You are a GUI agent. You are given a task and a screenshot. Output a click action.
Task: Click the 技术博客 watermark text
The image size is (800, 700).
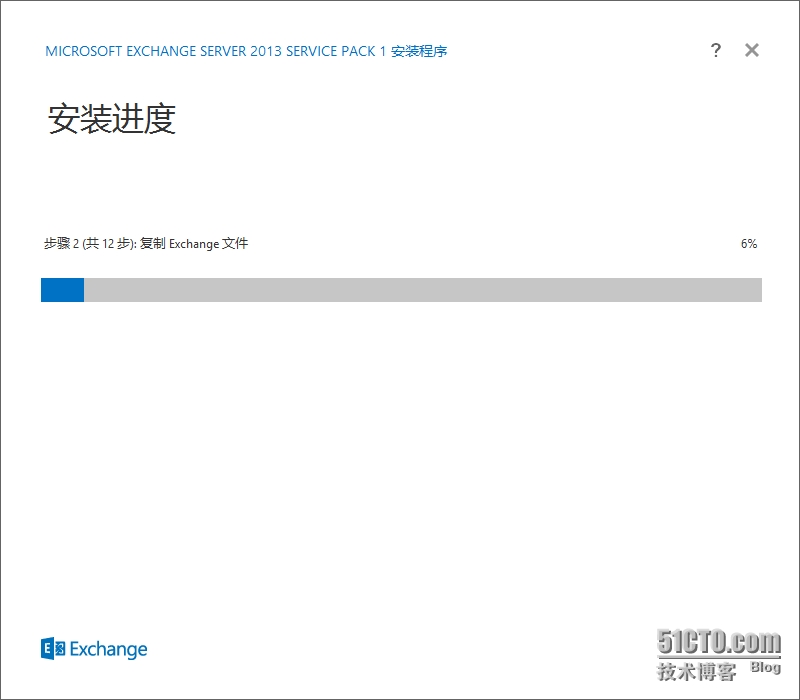tap(696, 670)
